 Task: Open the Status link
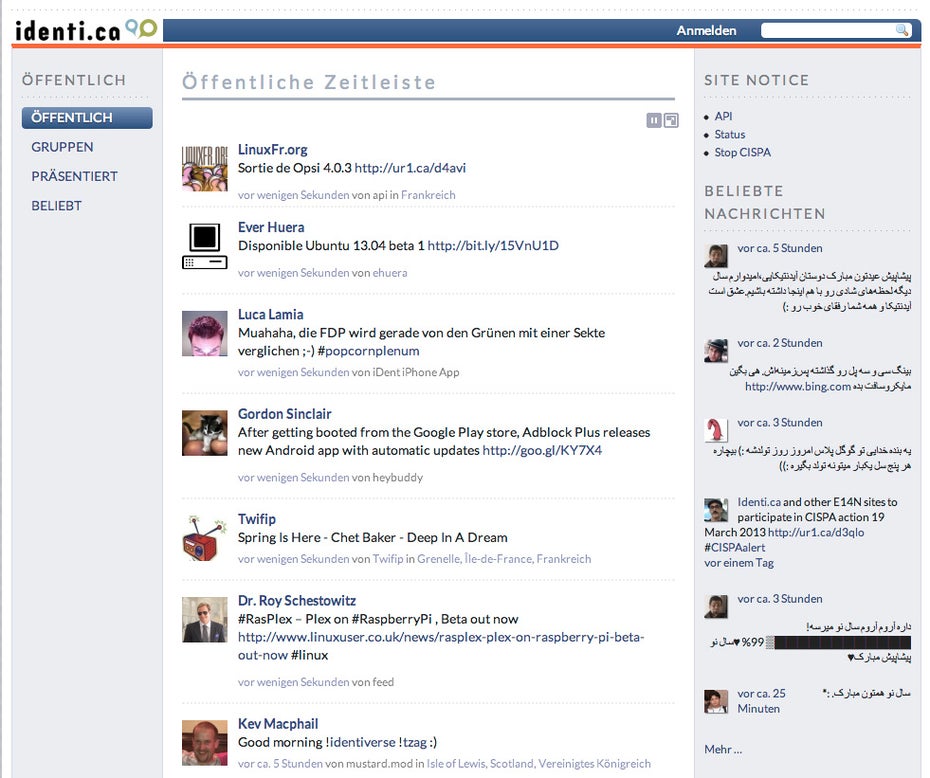[x=730, y=134]
